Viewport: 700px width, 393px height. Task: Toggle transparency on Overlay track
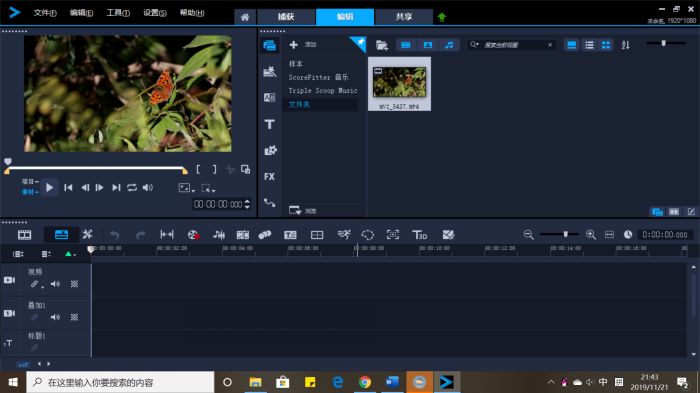[74, 317]
